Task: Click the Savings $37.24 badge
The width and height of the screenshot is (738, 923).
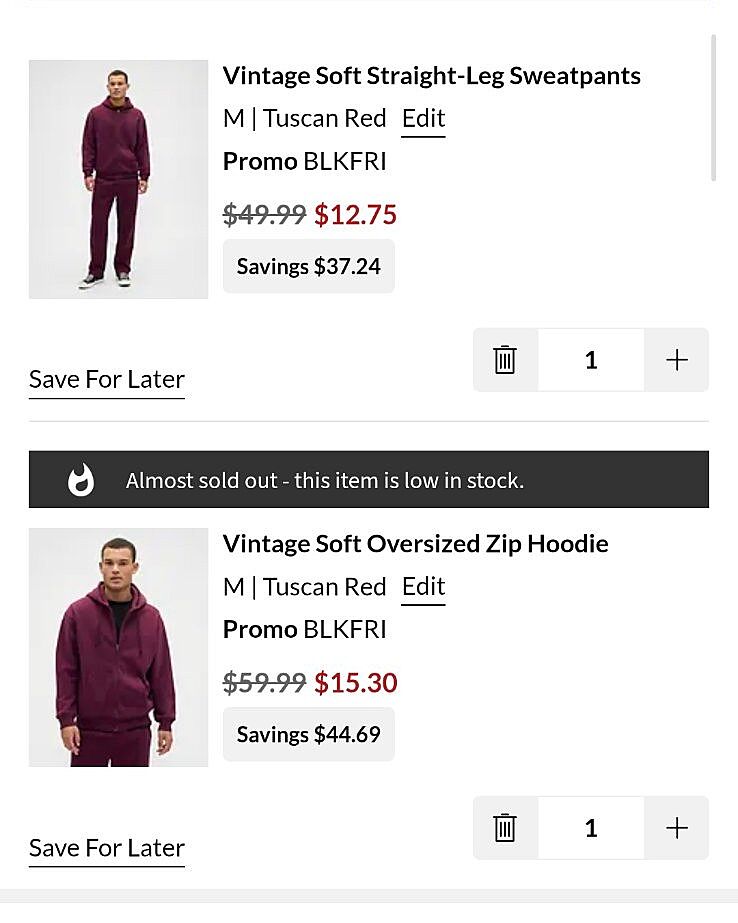Action: 308,267
